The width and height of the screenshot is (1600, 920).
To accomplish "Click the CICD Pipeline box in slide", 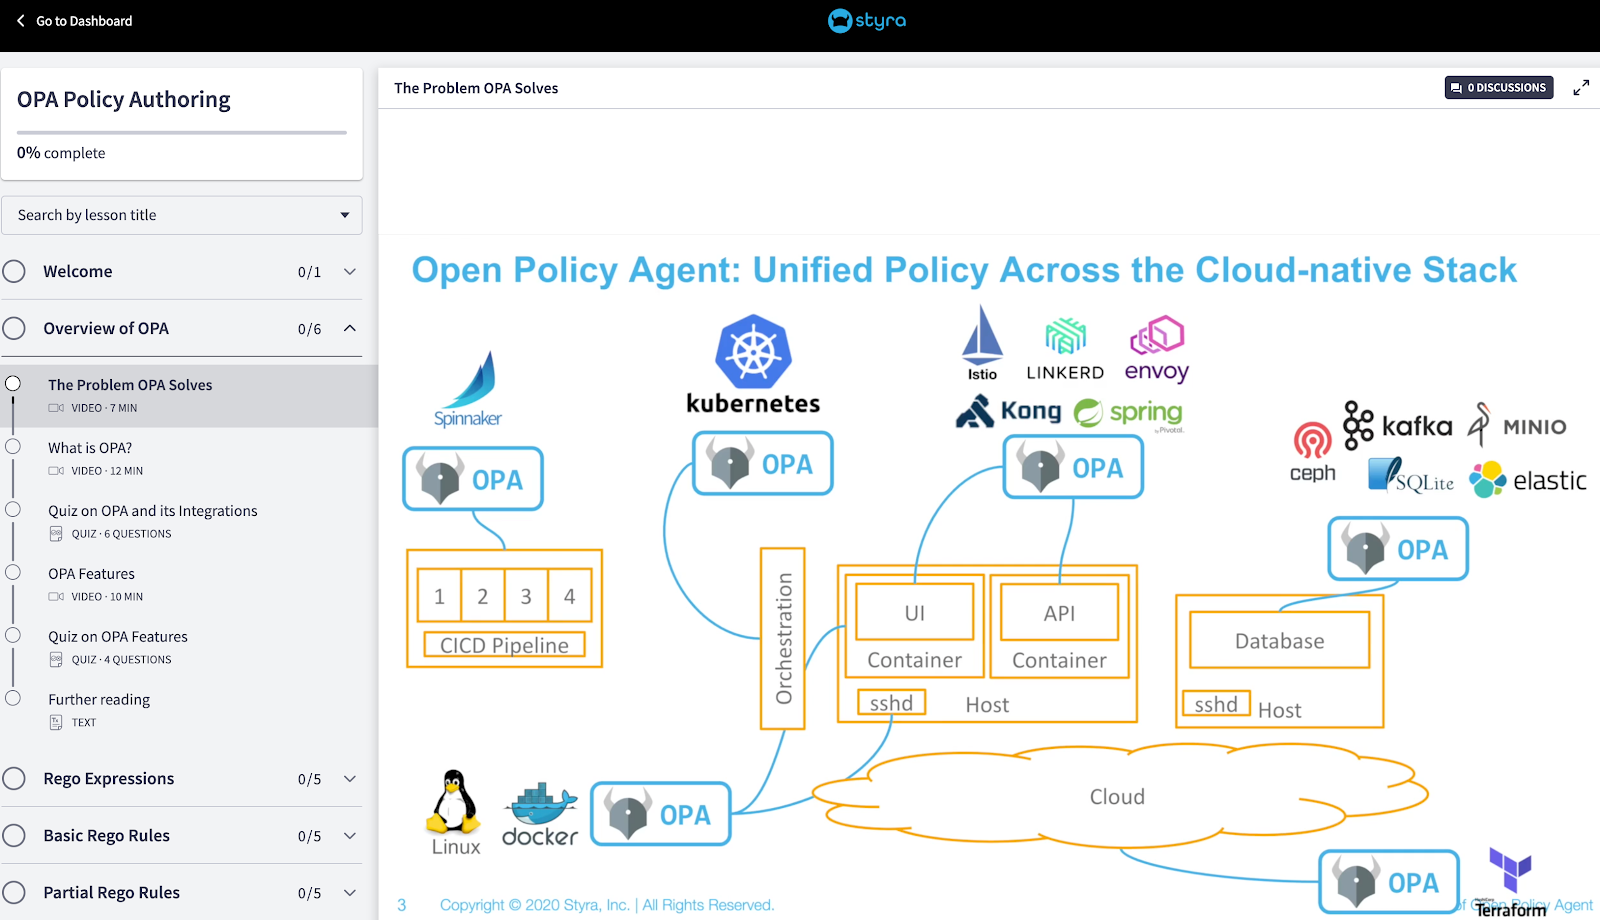I will pyautogui.click(x=504, y=645).
